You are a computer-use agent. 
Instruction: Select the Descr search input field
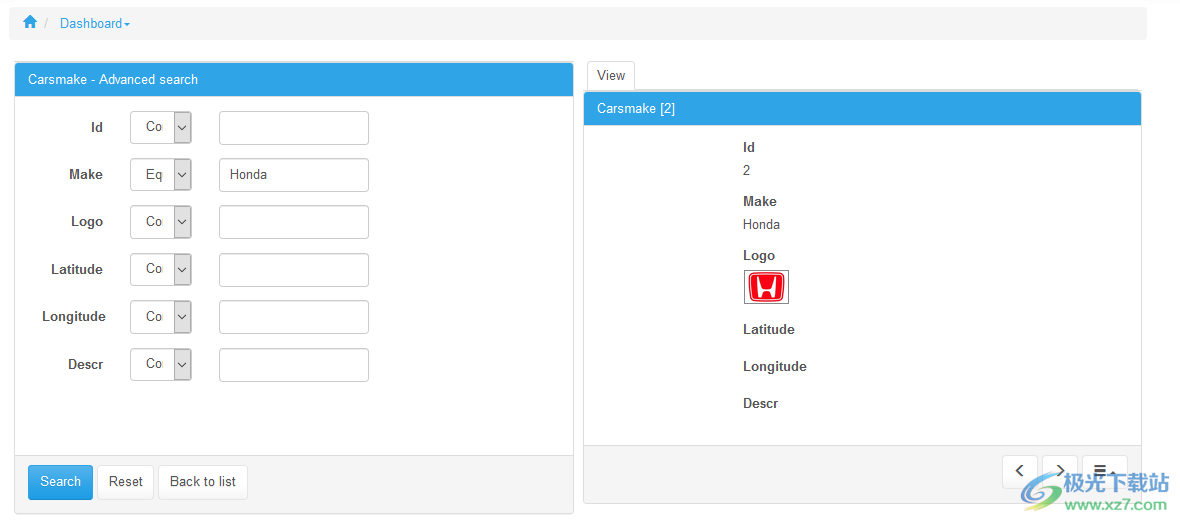[293, 364]
